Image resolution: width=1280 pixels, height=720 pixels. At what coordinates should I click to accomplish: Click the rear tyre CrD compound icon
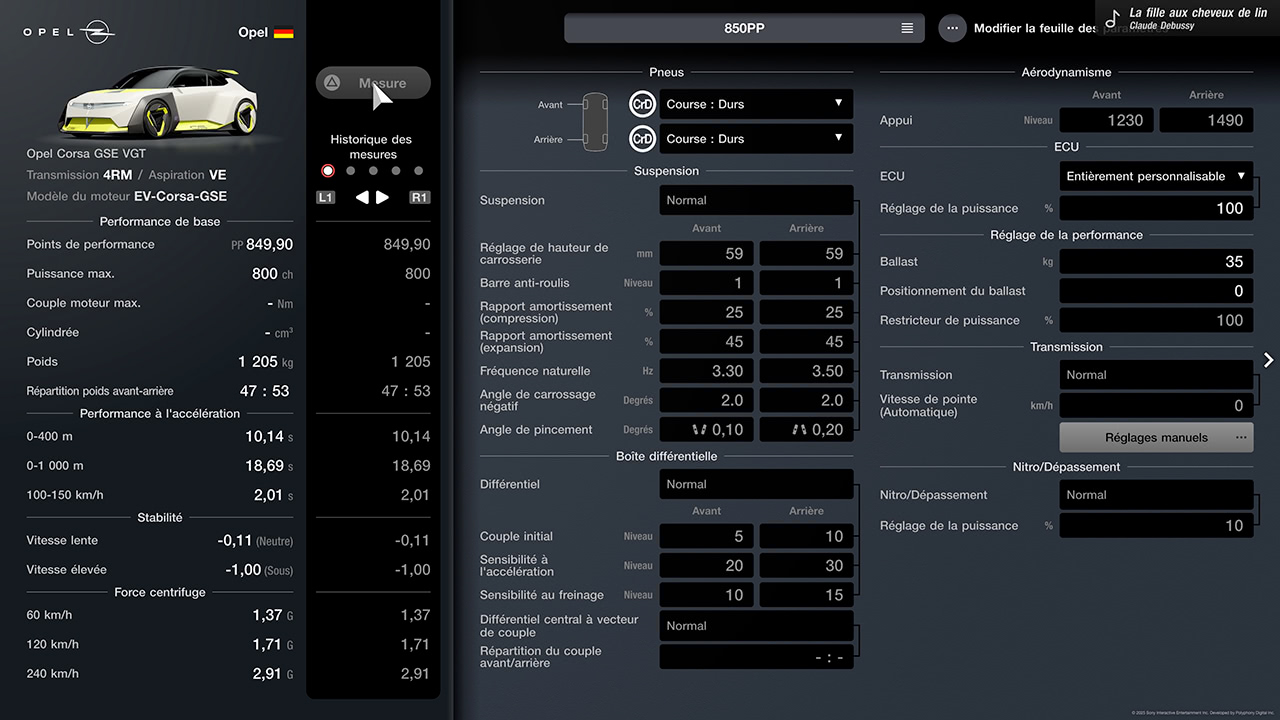coord(642,139)
